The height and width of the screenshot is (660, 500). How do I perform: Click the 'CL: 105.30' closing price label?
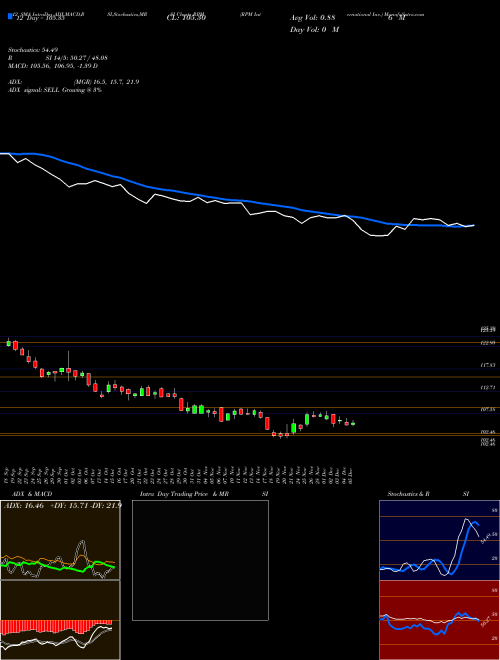click(x=186, y=18)
